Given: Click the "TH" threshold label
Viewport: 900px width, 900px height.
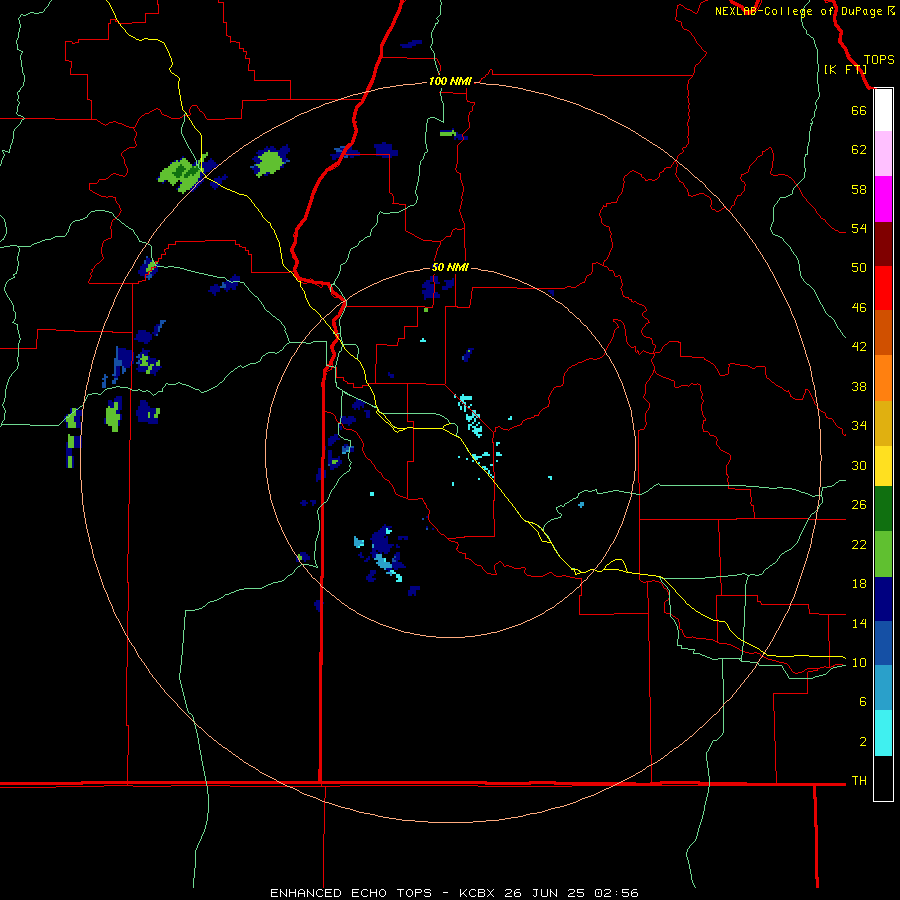Looking at the screenshot, I should pos(859,781).
